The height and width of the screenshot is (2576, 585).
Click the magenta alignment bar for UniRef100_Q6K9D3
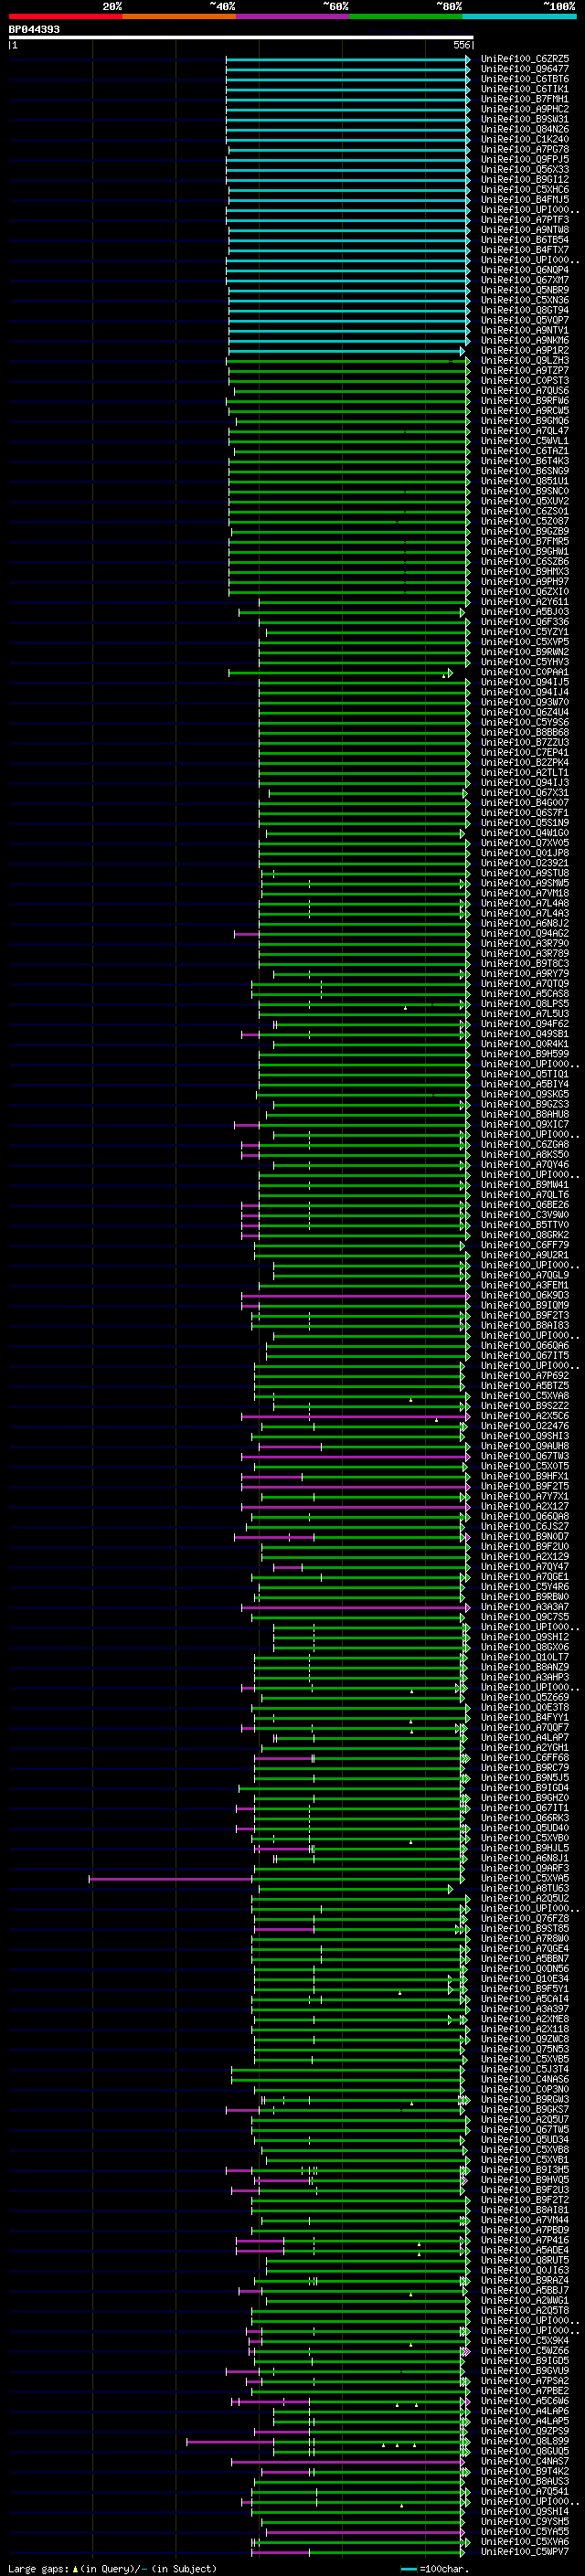tap(355, 1296)
